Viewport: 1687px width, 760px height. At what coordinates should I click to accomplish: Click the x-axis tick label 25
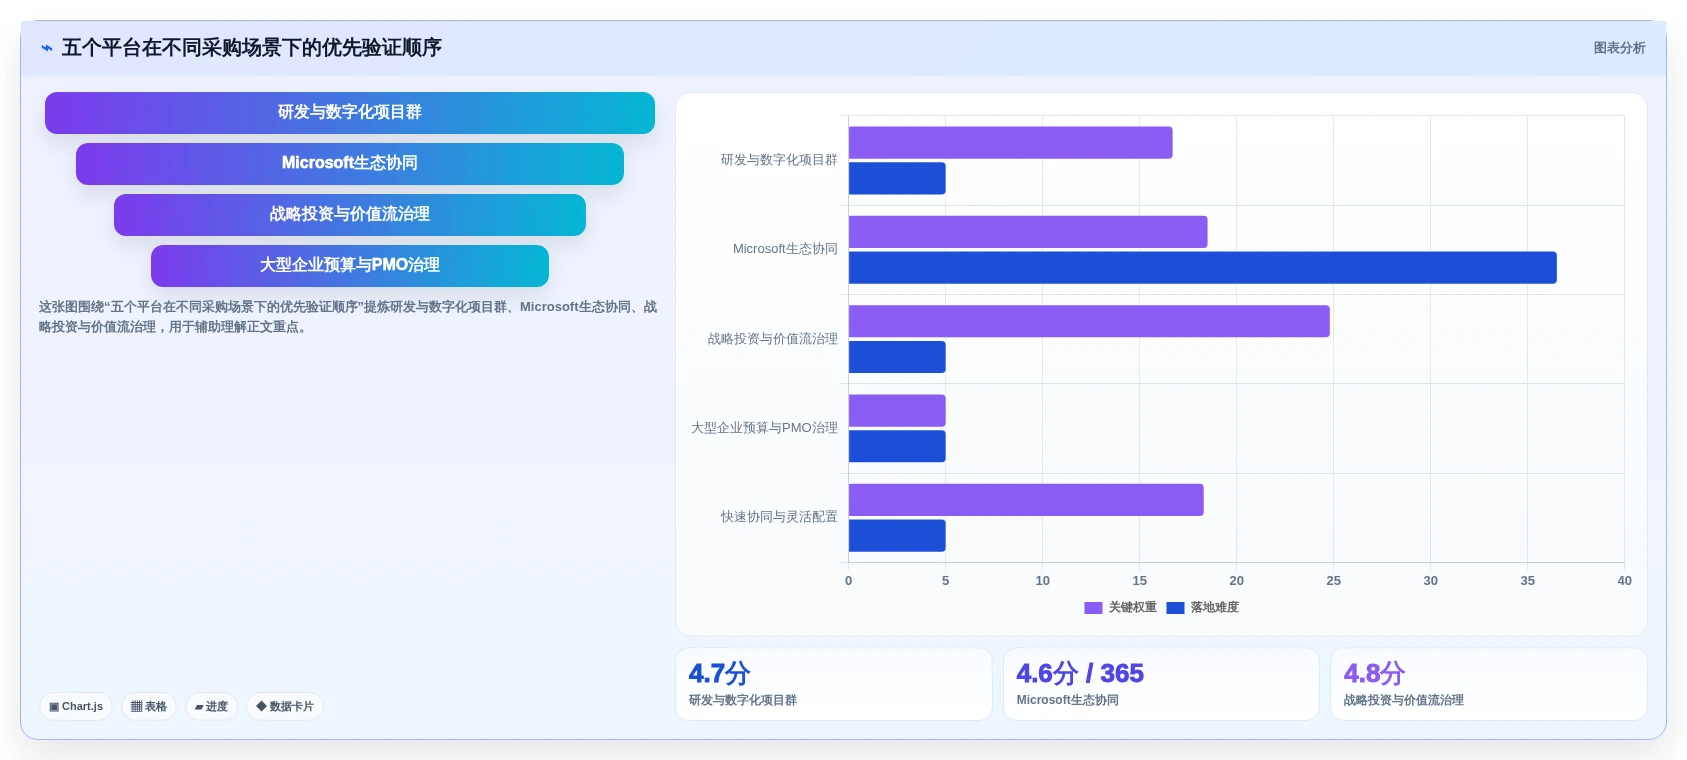click(1333, 581)
